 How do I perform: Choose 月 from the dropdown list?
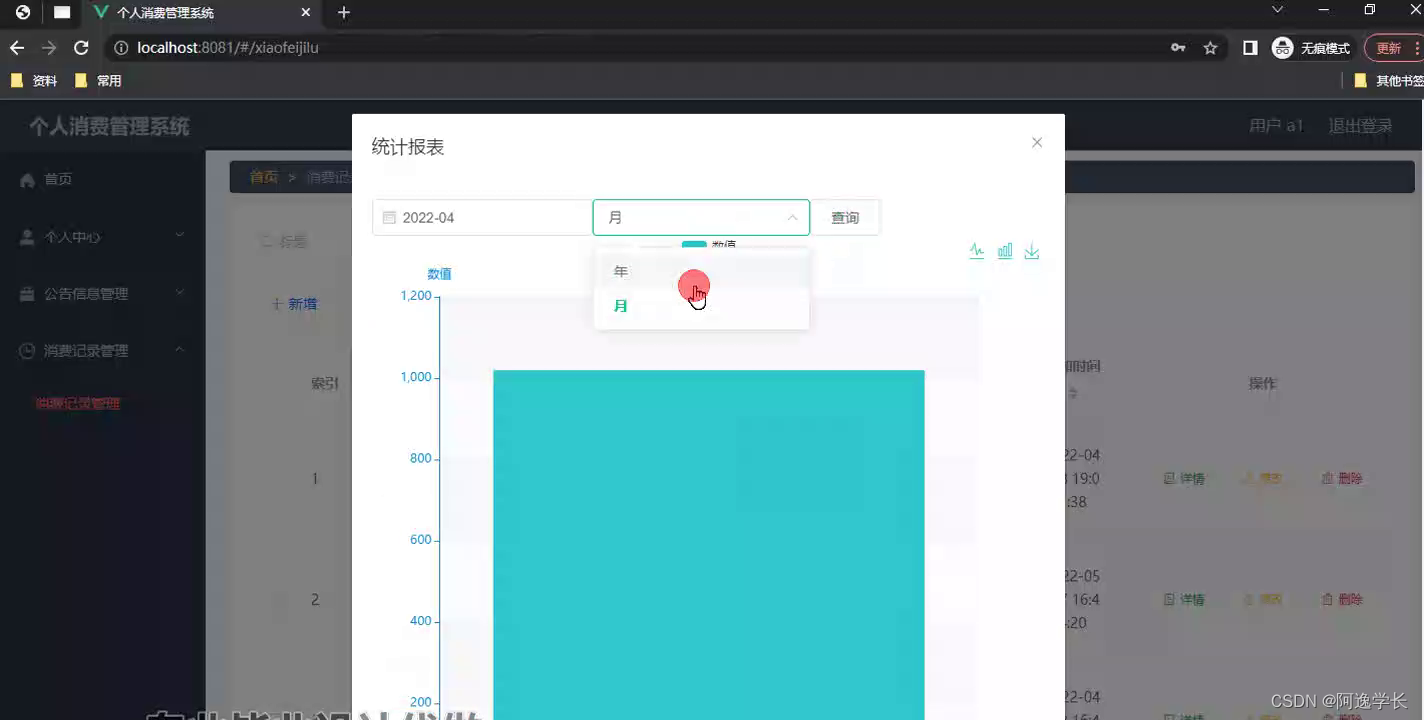click(701, 306)
